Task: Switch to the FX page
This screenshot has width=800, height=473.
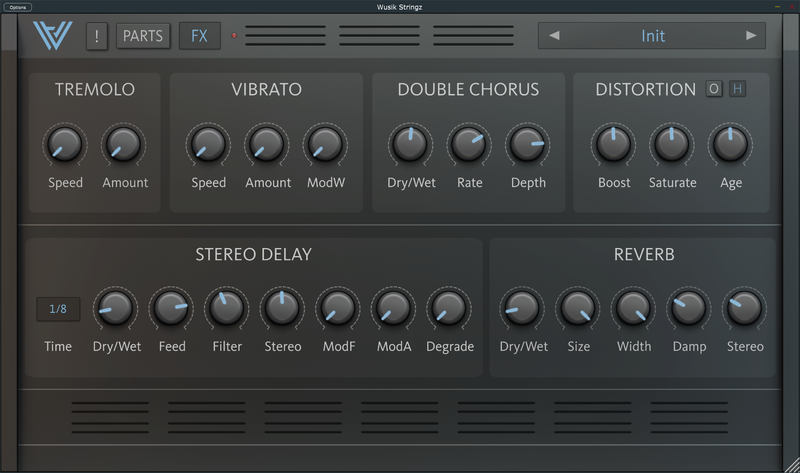Action: click(199, 36)
